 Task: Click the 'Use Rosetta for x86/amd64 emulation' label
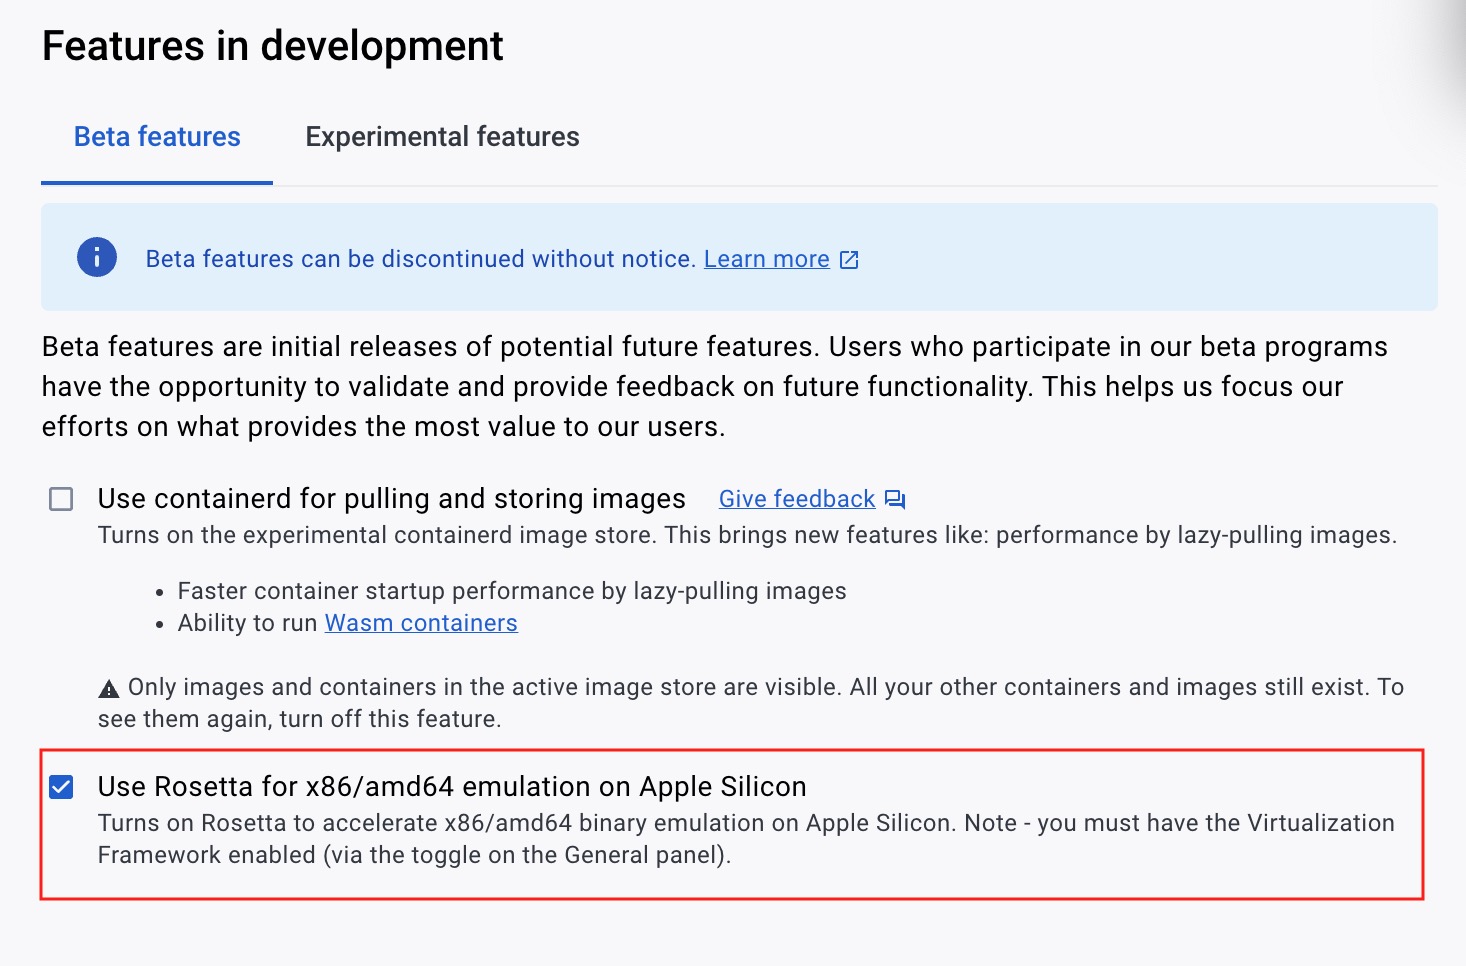(452, 787)
